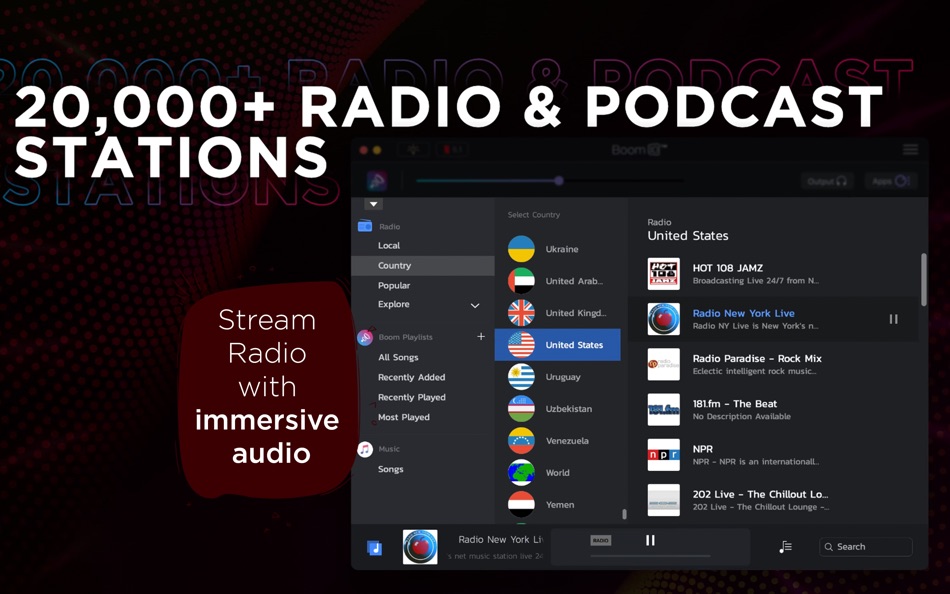The width and height of the screenshot is (950, 594).
Task: Click the Uruguay country name
Action: (563, 377)
